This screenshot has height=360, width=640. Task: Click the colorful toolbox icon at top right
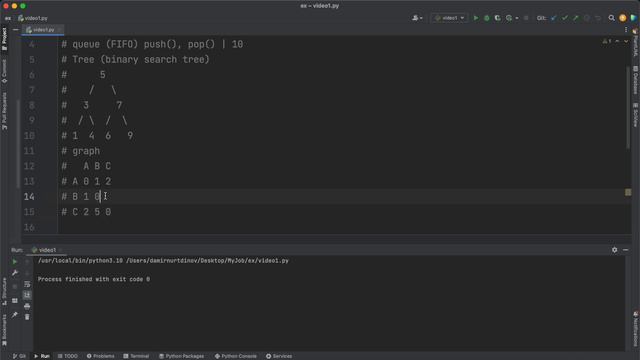point(633,18)
